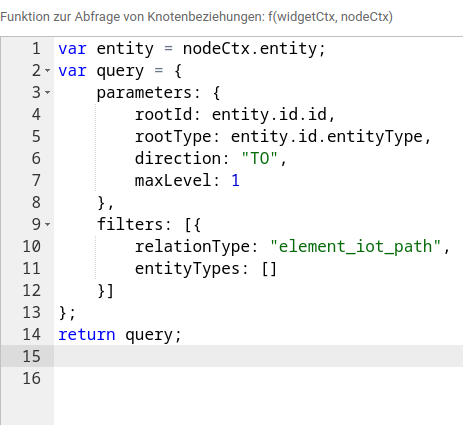The width and height of the screenshot is (463, 425).
Task: Click the 'entityTypes' key on line 11
Action: (x=187, y=269)
